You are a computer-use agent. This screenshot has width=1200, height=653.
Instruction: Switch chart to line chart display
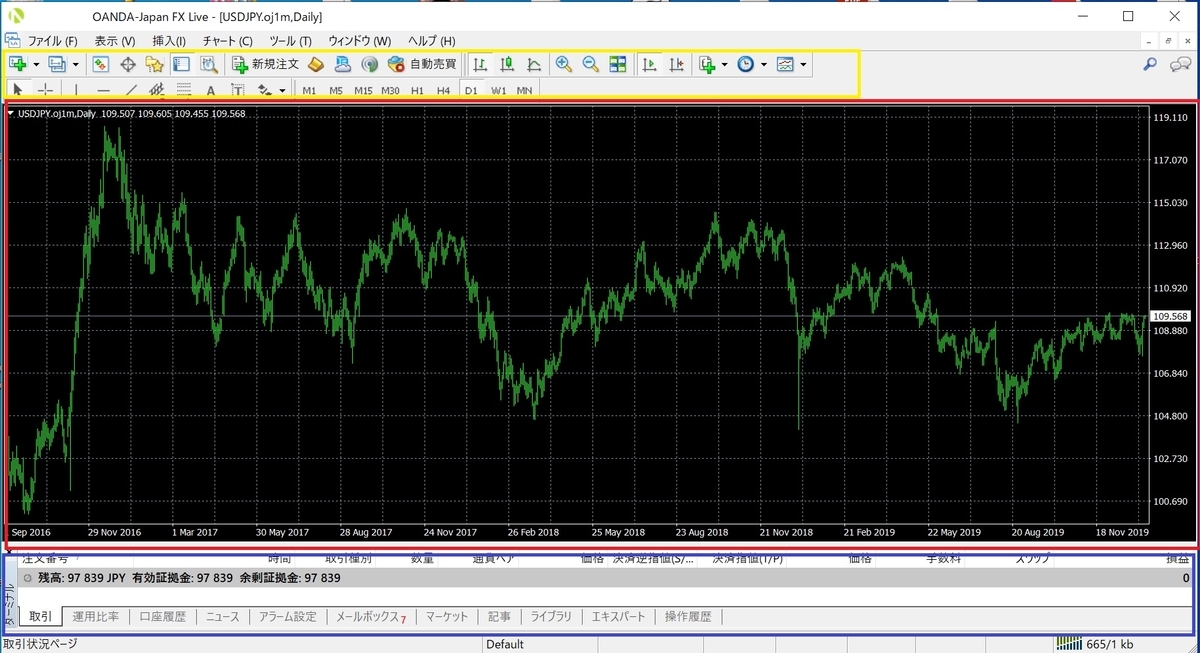click(x=533, y=64)
